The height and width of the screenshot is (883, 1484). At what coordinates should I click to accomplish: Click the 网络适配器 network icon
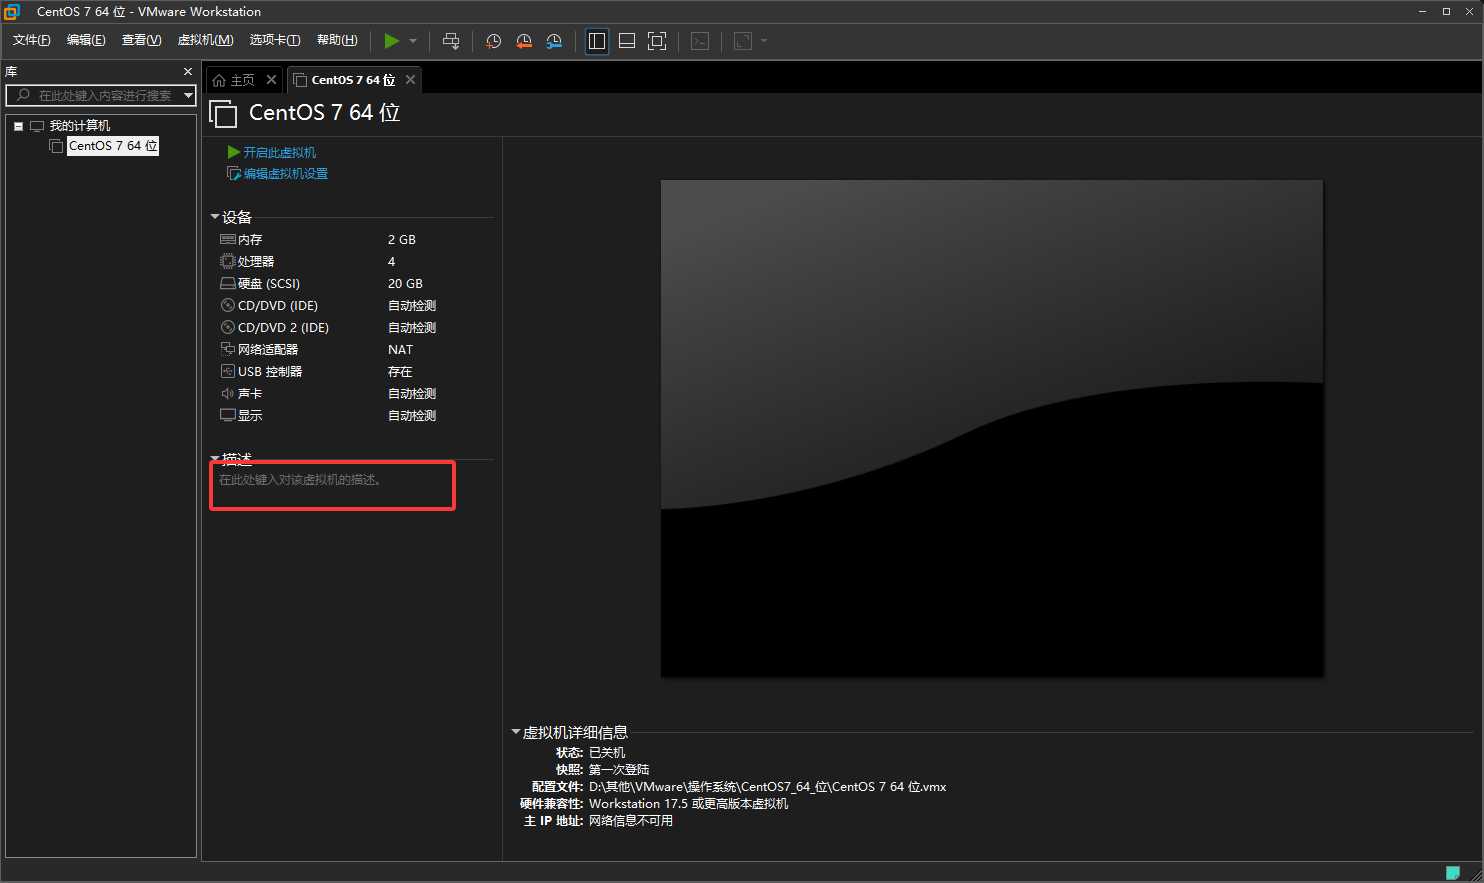[x=228, y=350]
